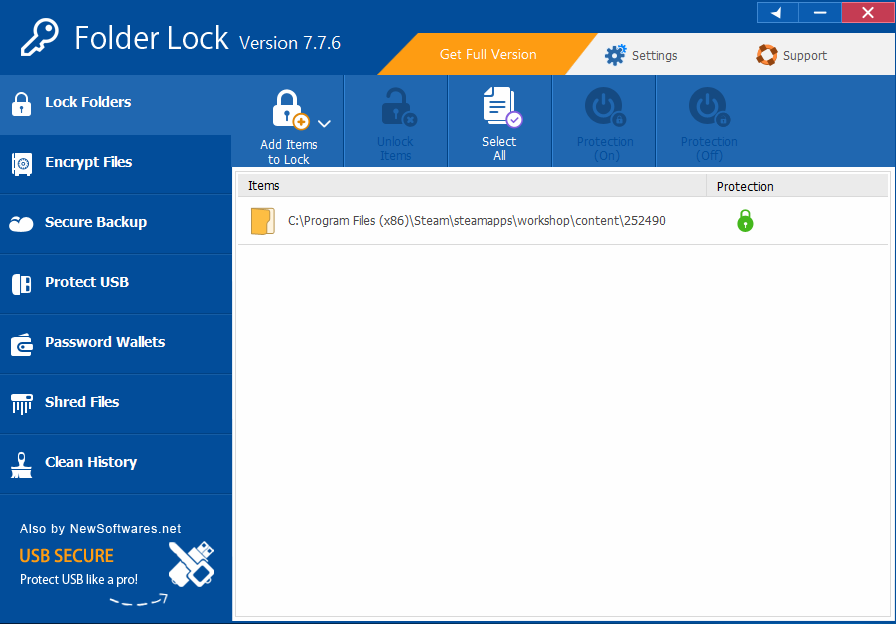Select the C:\Program Files (x86)\Steam path text
This screenshot has width=896, height=624.
[477, 221]
